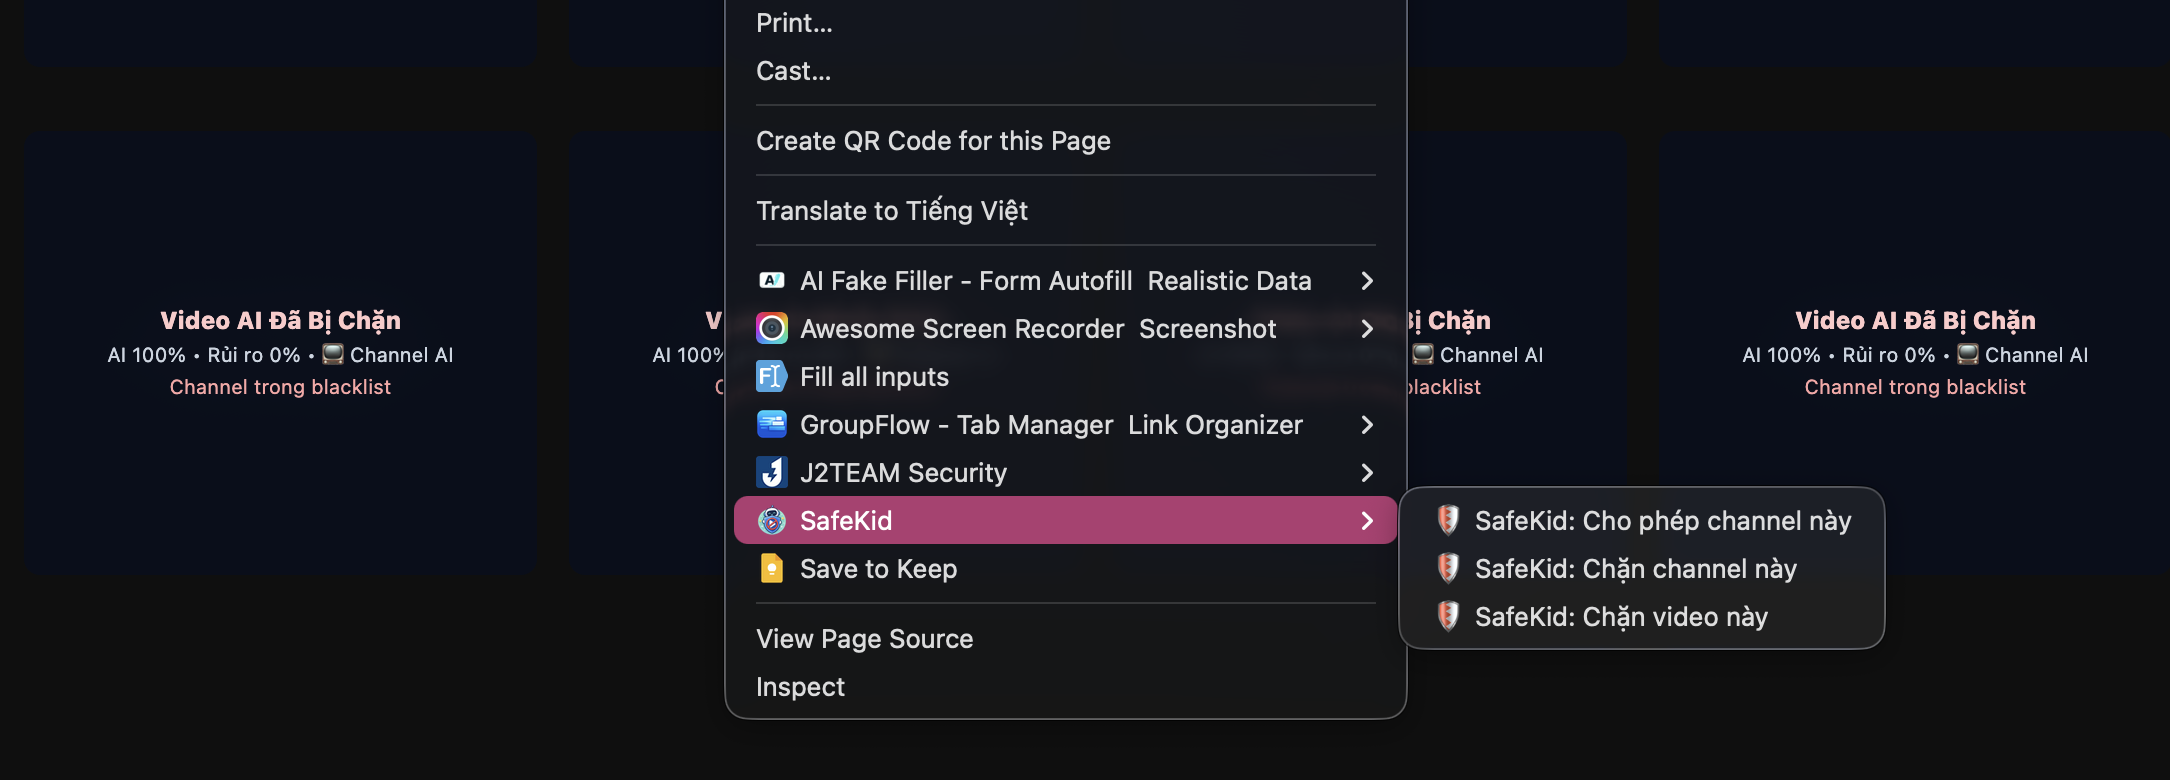Click the Awesome Screen Recorder icon
The image size is (2170, 780).
coord(771,329)
